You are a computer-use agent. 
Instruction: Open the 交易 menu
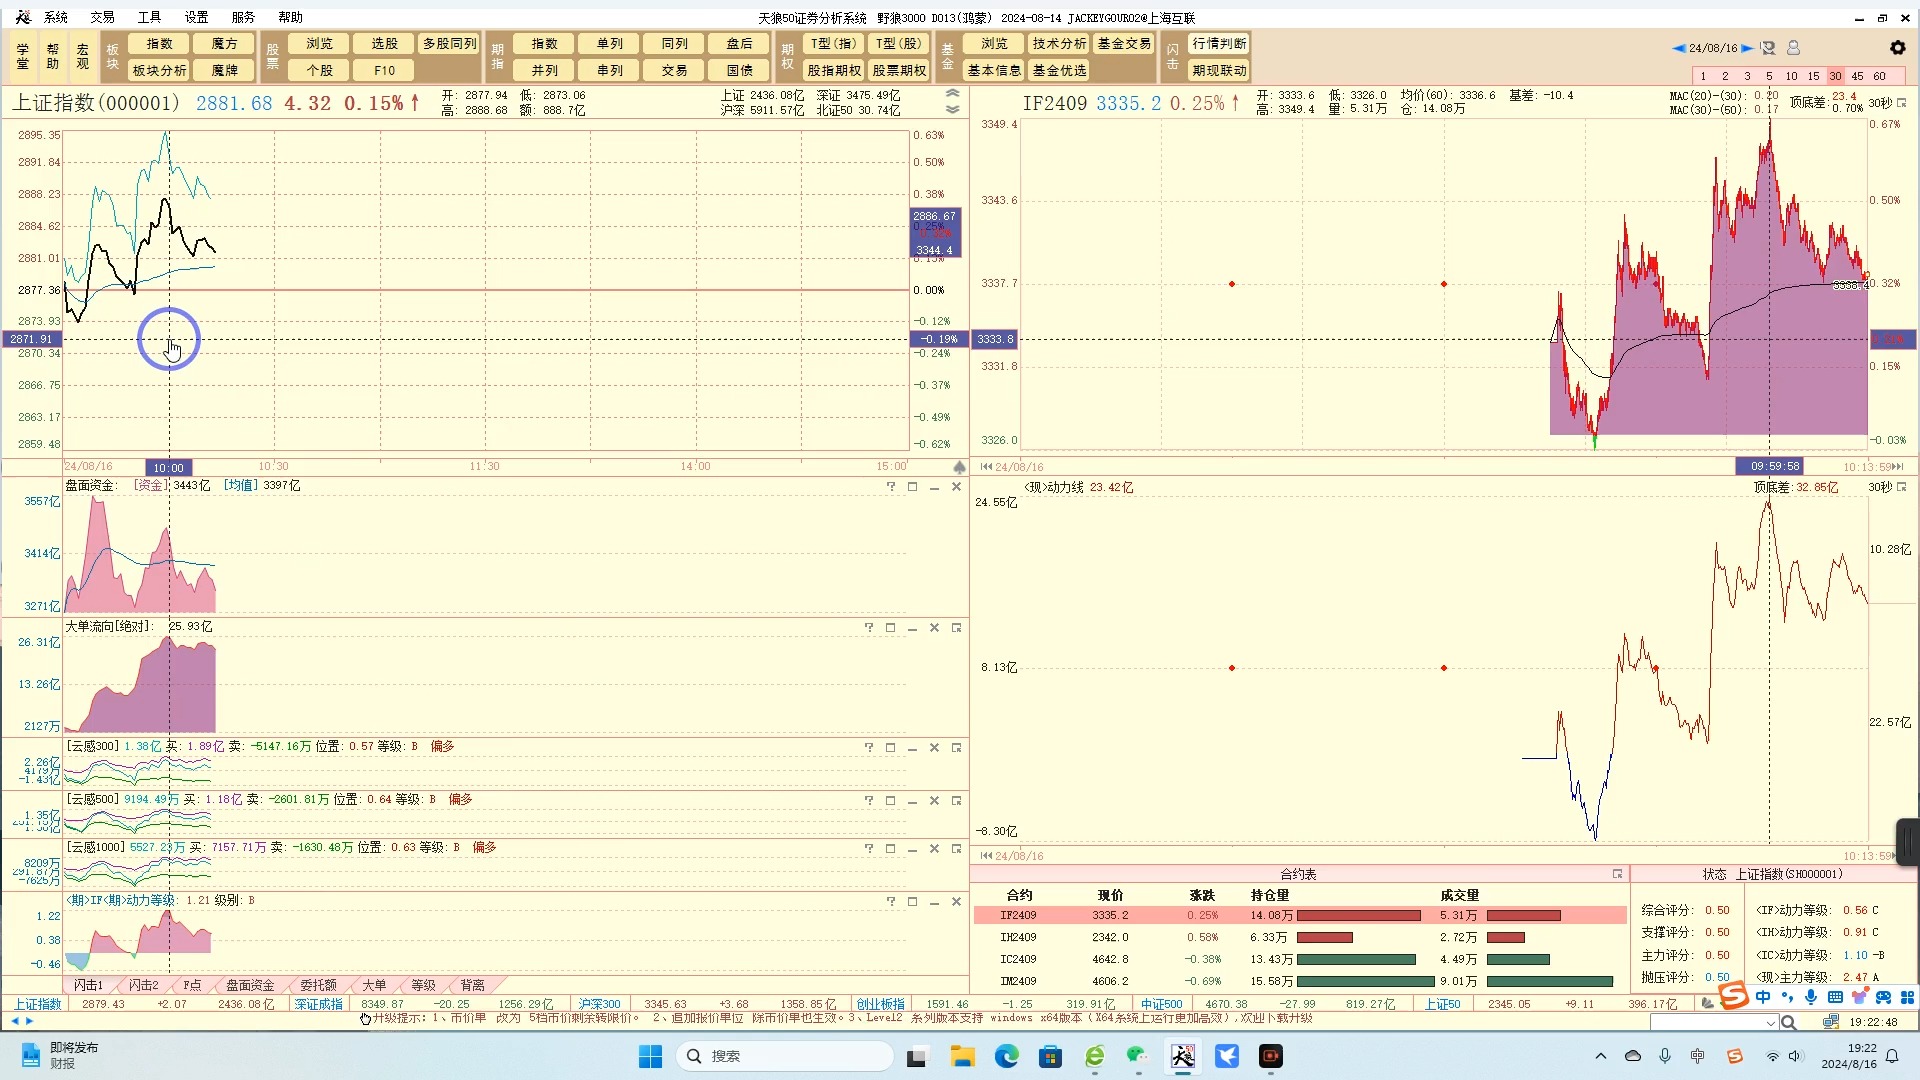coord(102,17)
